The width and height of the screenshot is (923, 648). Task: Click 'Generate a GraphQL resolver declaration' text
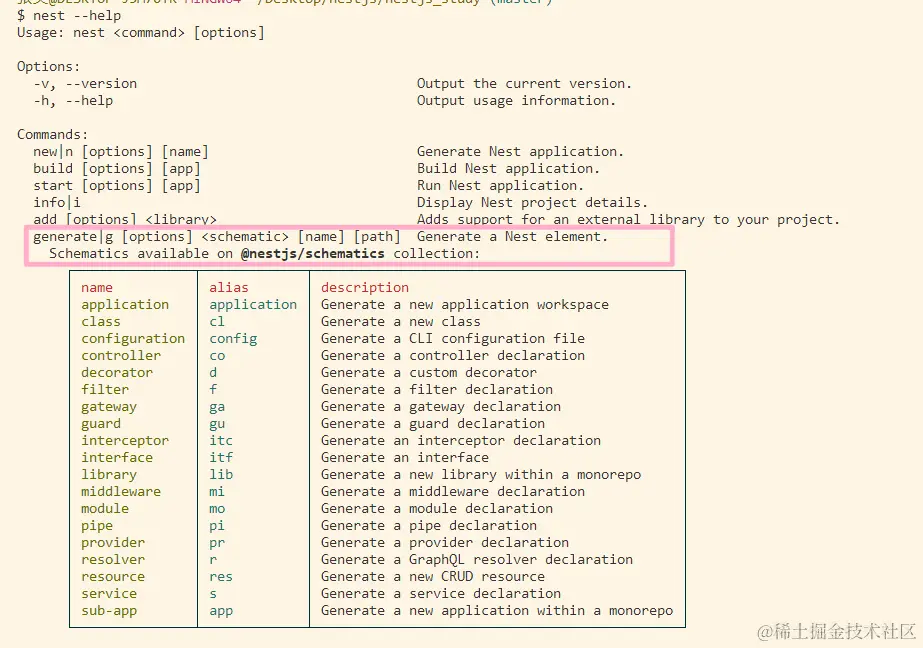(477, 560)
